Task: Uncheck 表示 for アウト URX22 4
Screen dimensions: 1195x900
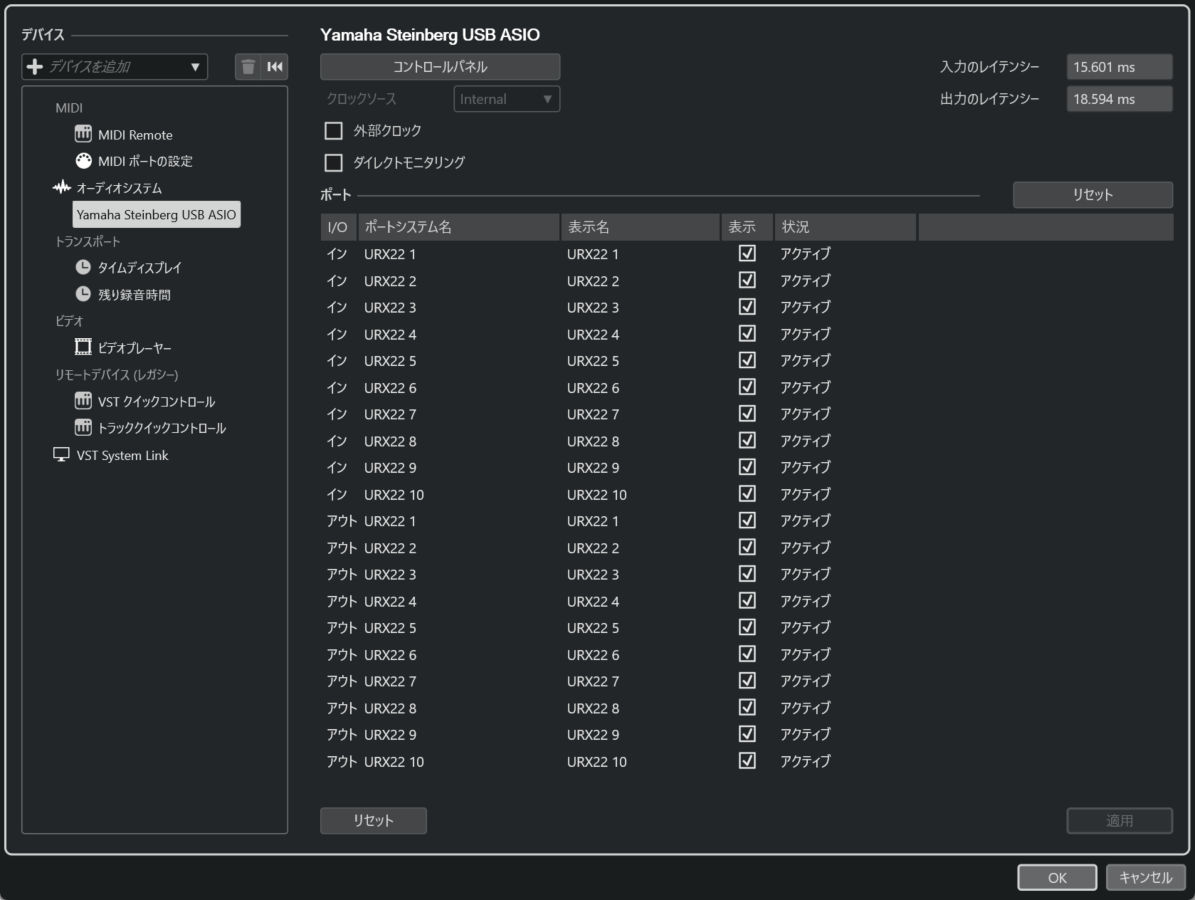Action: click(x=748, y=601)
